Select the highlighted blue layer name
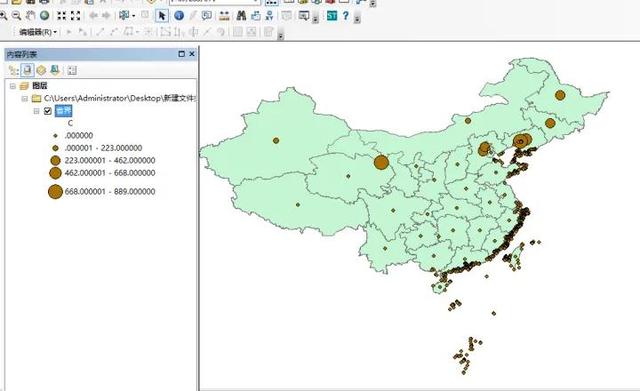 [63, 111]
